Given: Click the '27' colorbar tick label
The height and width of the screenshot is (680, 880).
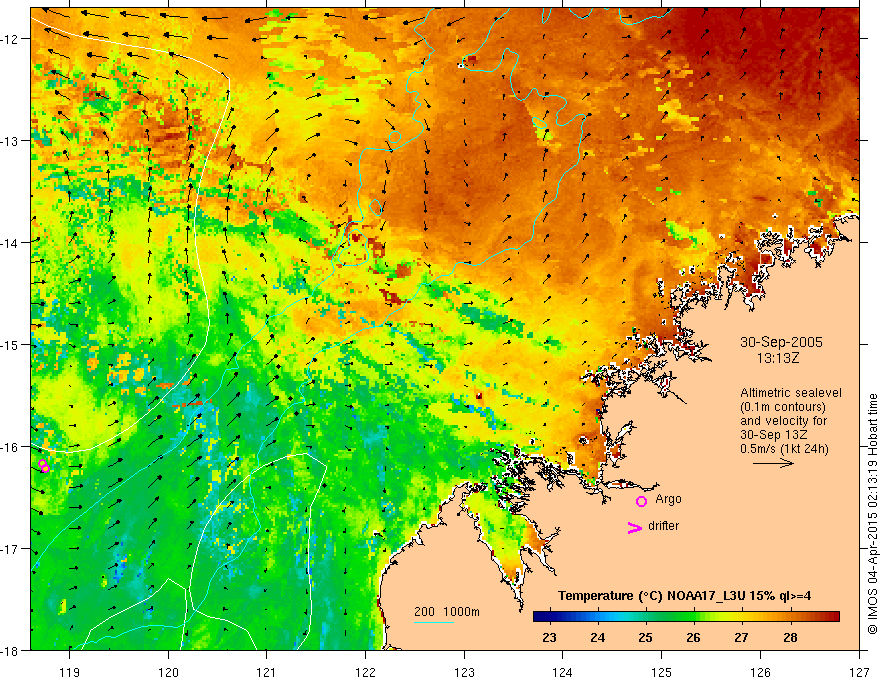Looking at the screenshot, I should click(741, 637).
